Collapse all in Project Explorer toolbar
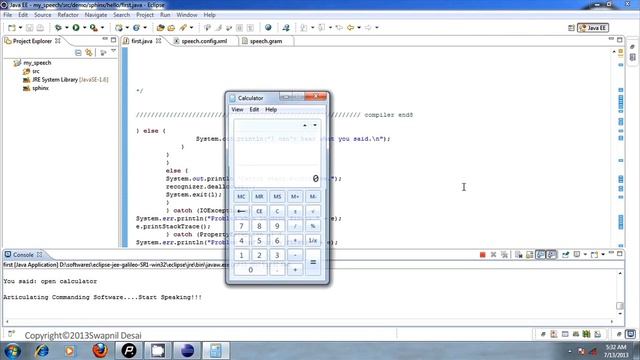 [78, 53]
